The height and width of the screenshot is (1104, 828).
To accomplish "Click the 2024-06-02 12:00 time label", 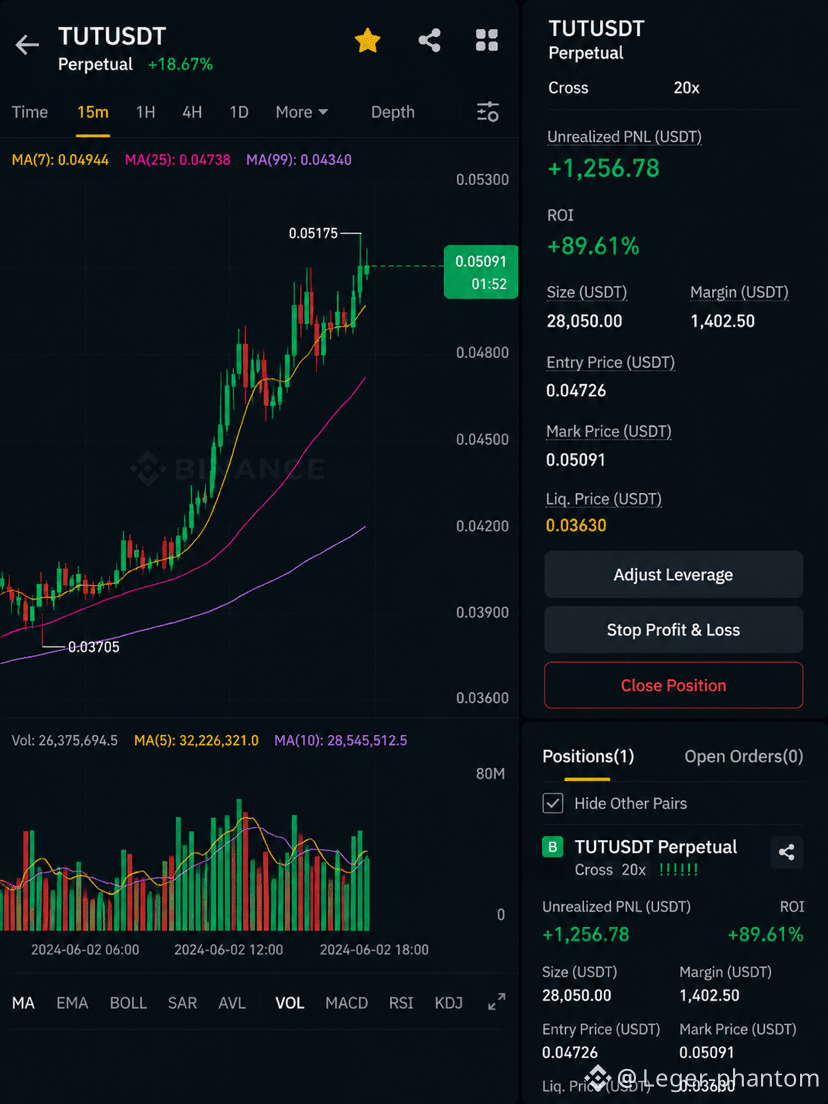I will point(229,950).
